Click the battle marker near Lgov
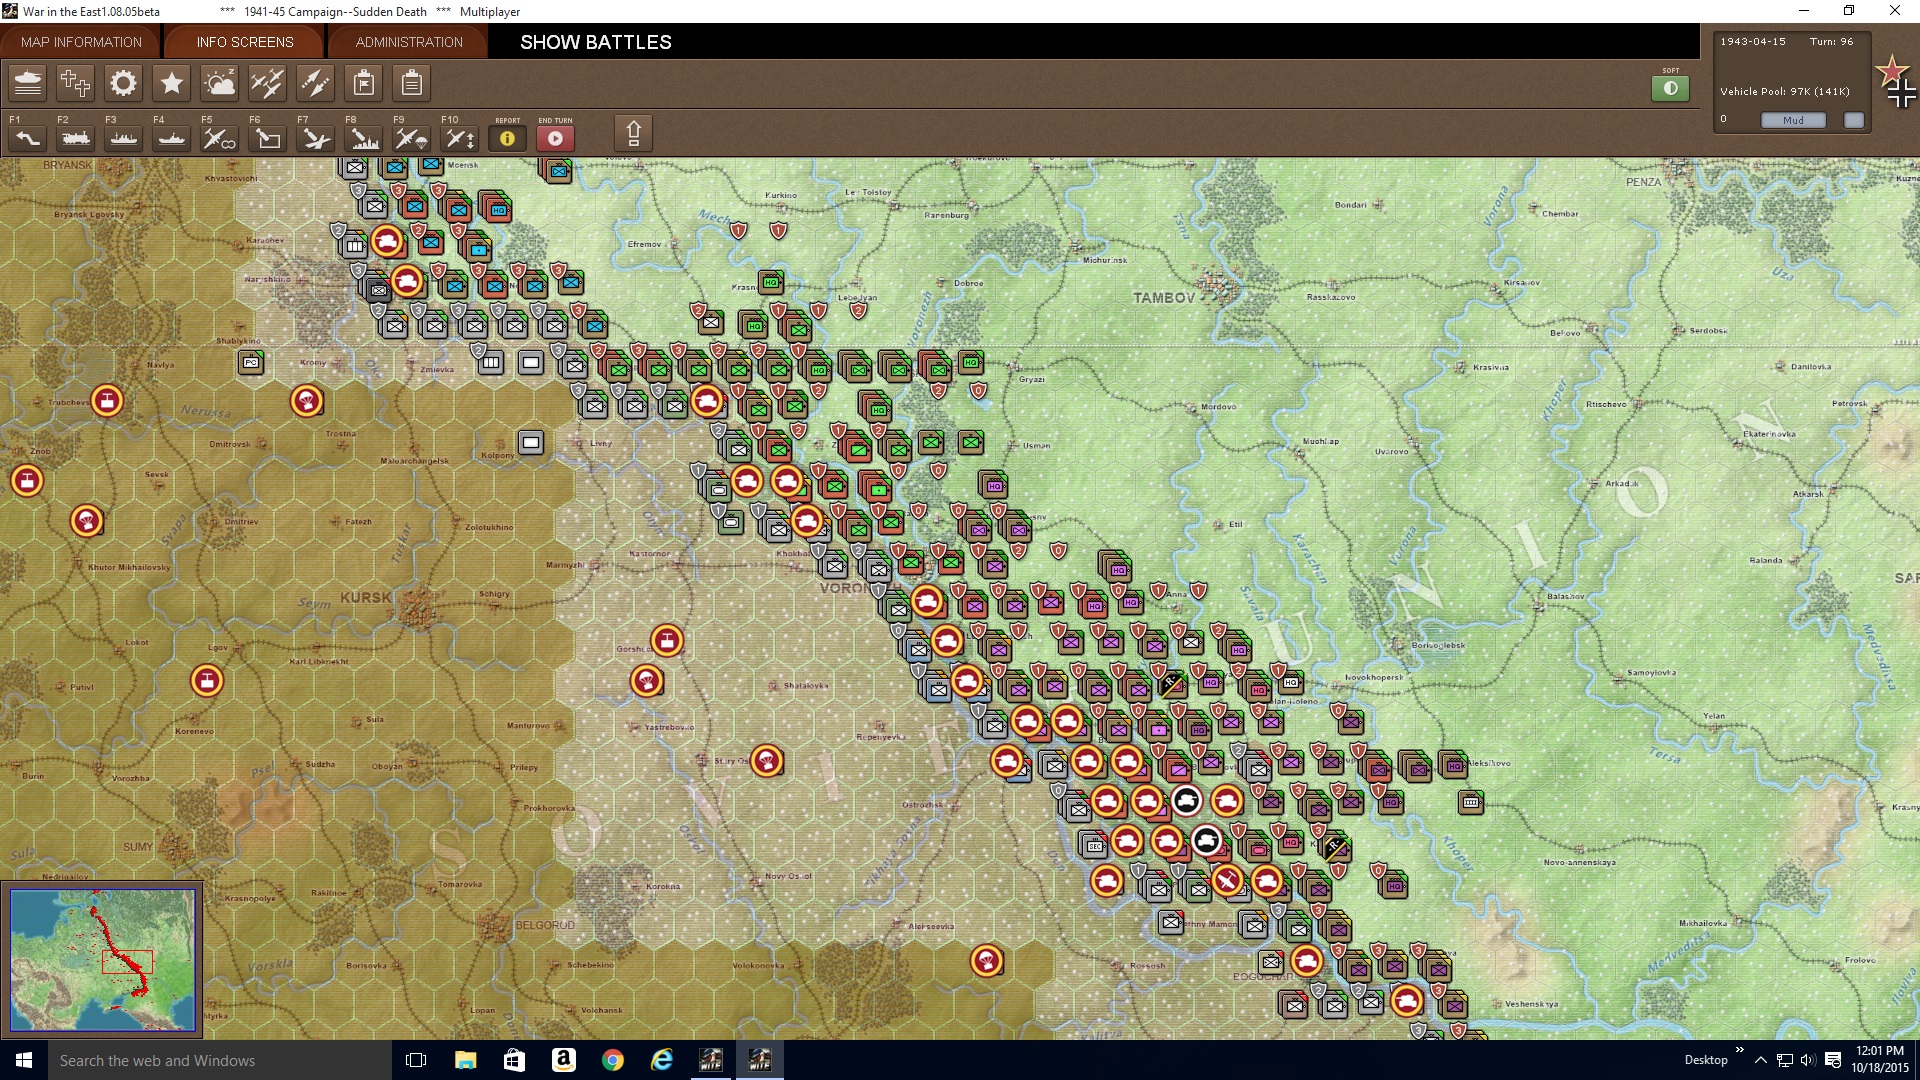Viewport: 1920px width, 1080px height. (207, 681)
